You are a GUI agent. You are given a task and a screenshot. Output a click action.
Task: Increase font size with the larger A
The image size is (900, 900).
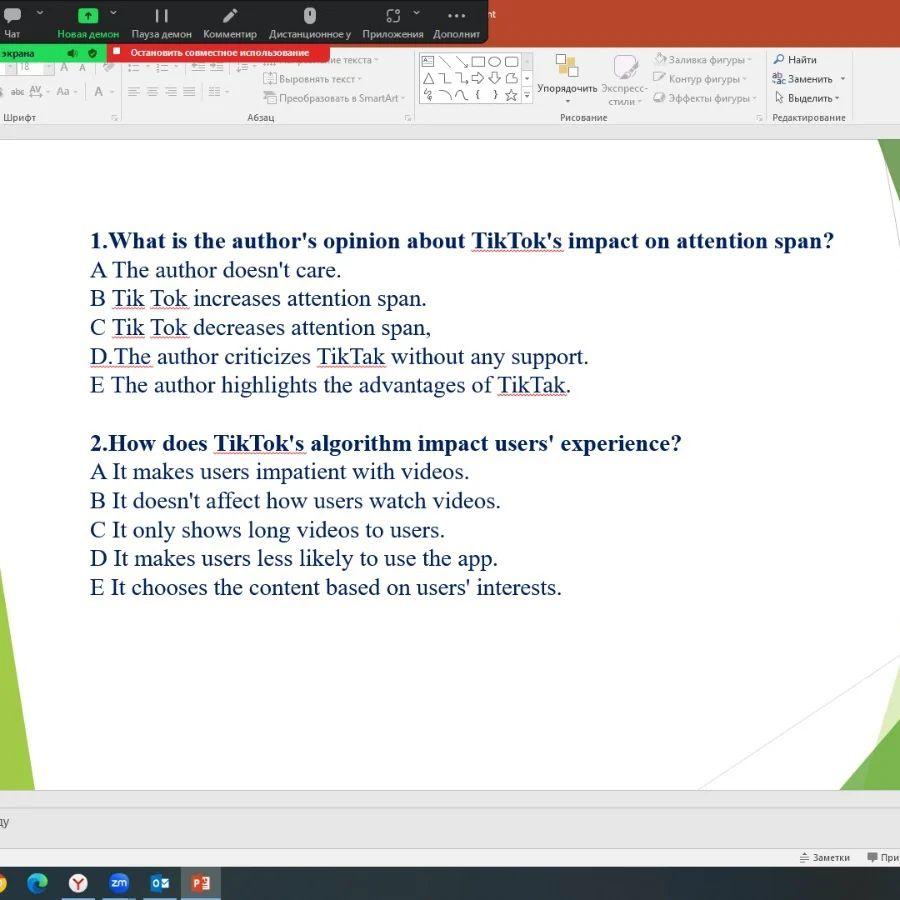point(64,68)
